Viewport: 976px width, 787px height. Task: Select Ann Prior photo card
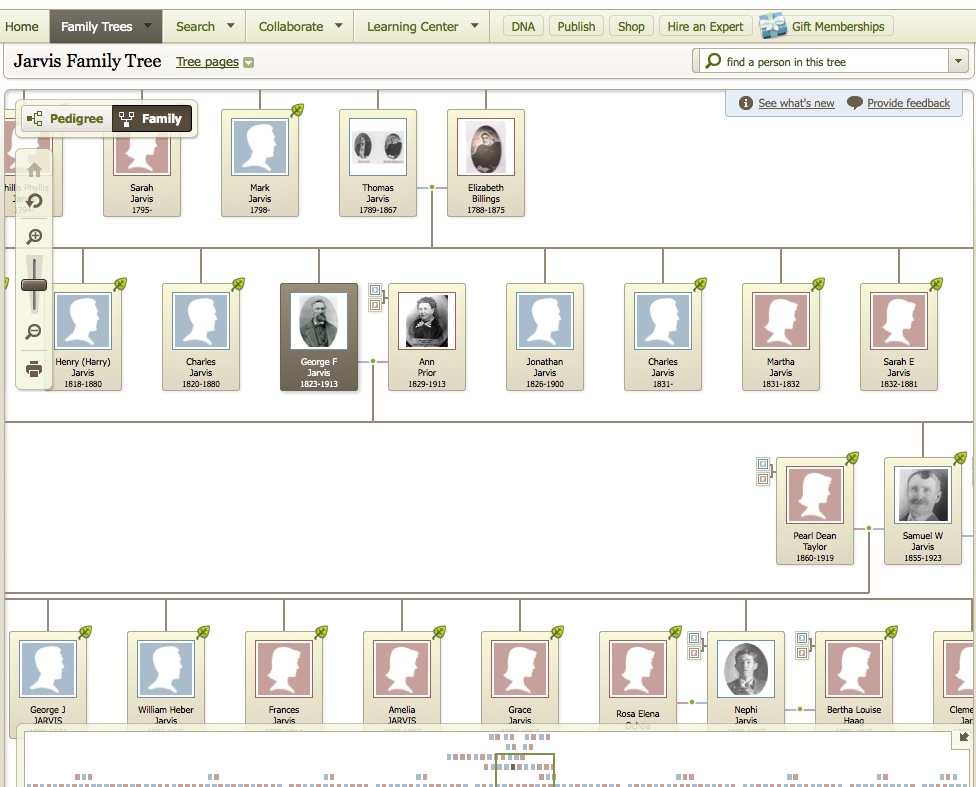pos(427,337)
